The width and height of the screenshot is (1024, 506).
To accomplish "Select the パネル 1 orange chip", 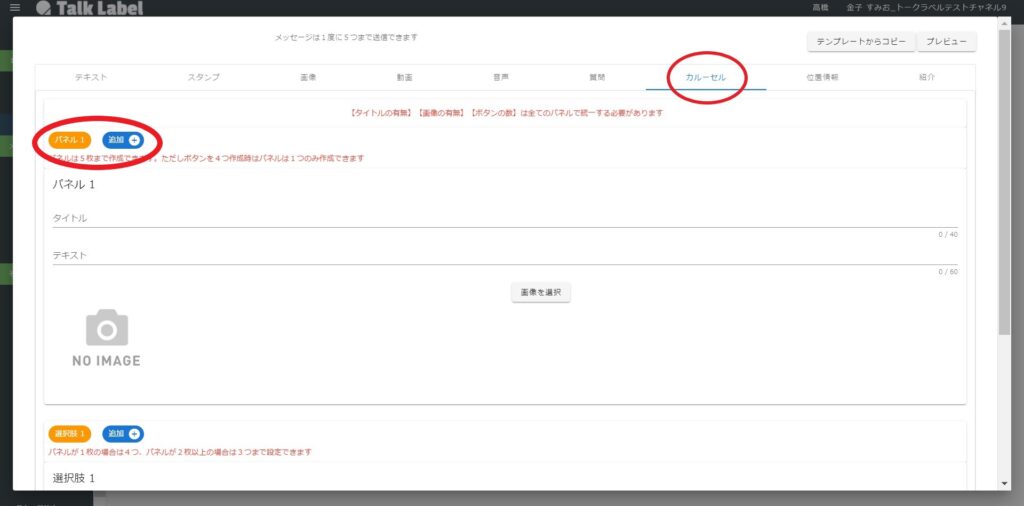I will tap(70, 140).
